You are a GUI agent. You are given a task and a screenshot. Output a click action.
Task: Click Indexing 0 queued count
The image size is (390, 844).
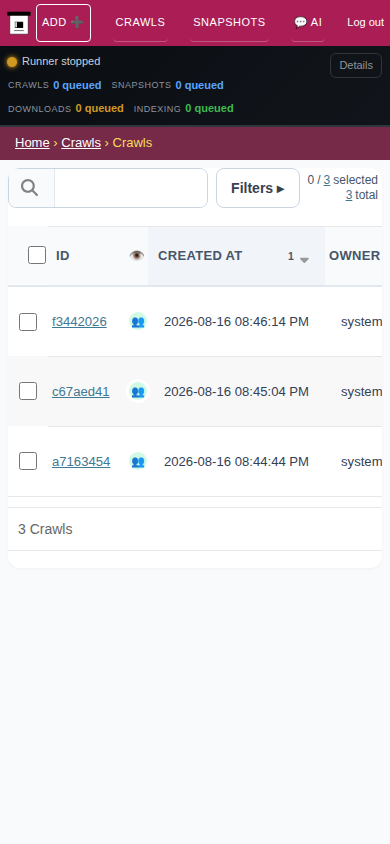209,108
